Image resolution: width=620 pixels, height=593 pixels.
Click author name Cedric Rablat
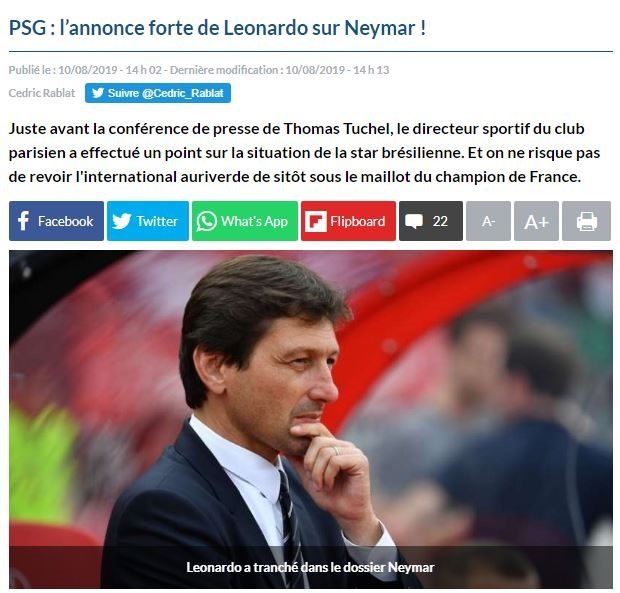coord(42,93)
